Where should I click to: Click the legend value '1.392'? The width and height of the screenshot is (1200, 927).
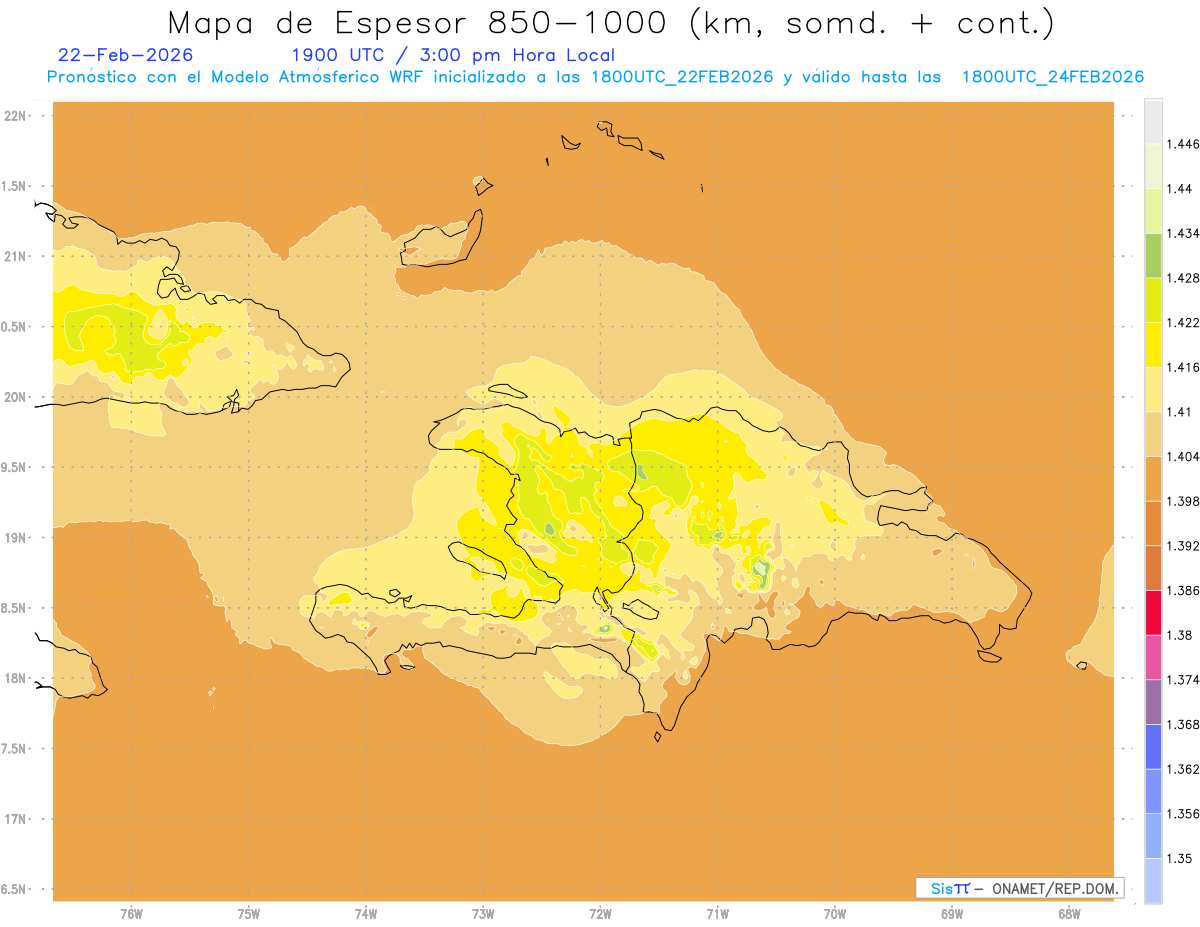(x=1183, y=546)
